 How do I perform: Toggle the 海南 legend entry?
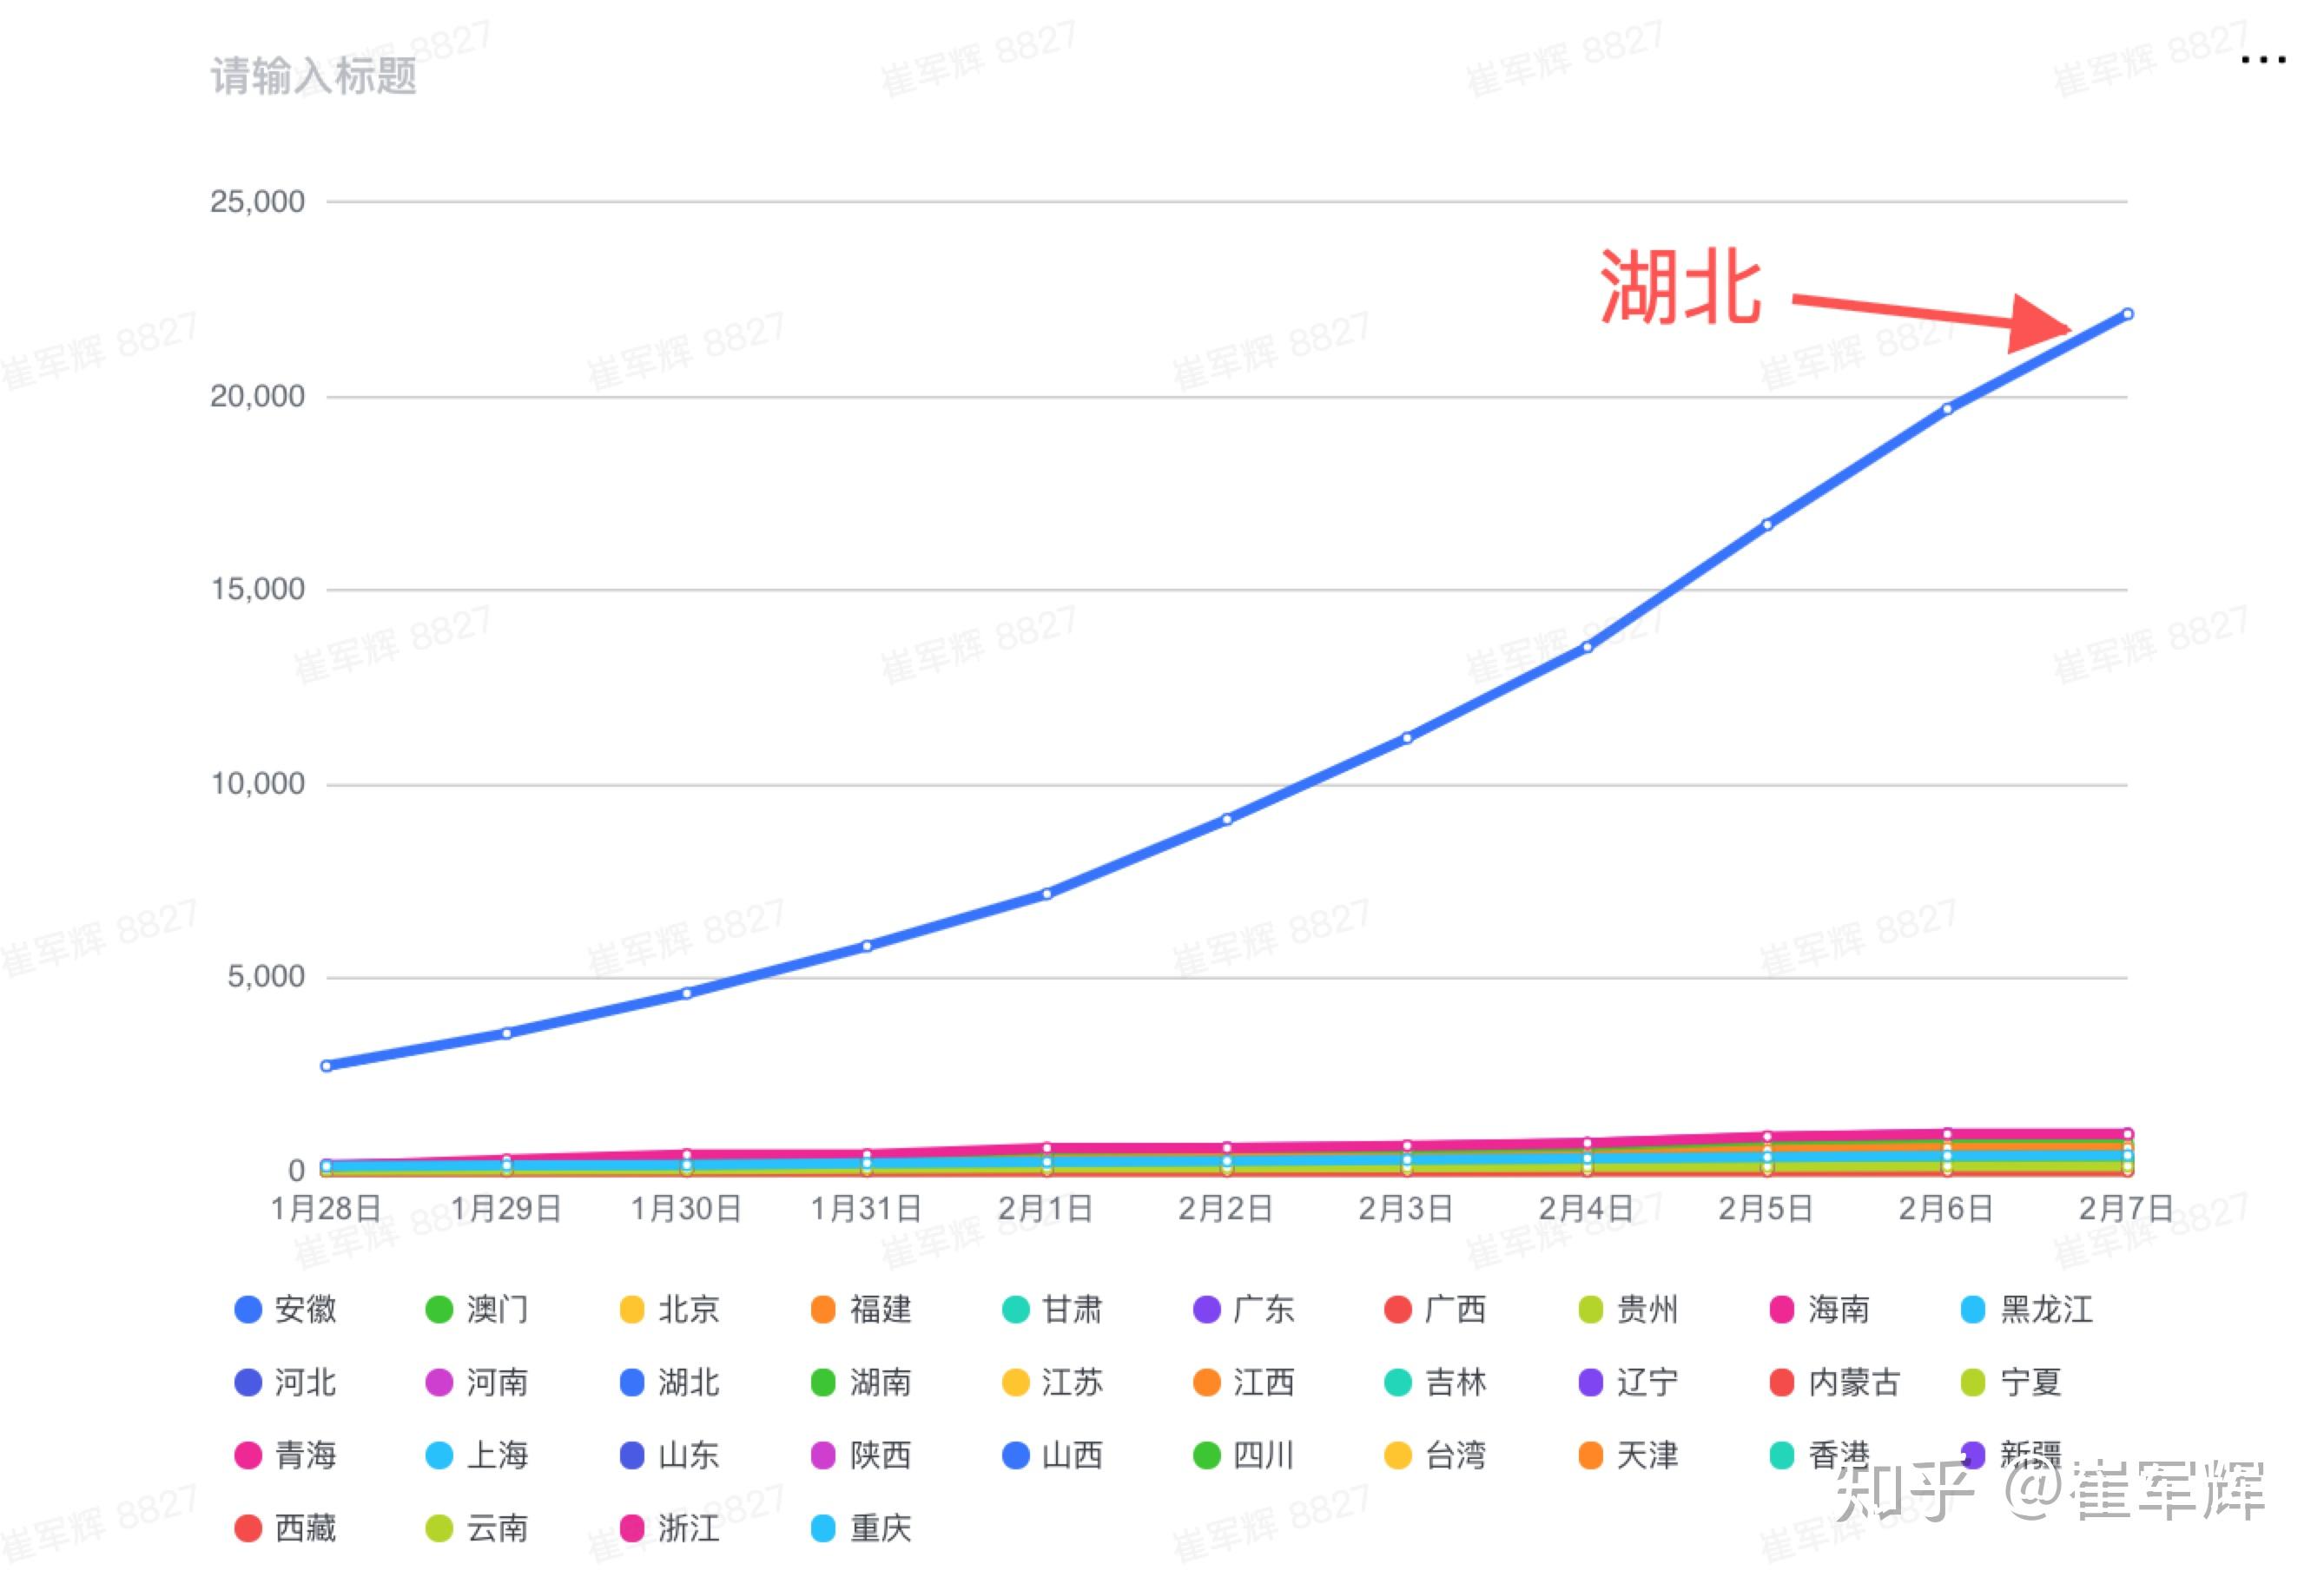[x=1819, y=1309]
